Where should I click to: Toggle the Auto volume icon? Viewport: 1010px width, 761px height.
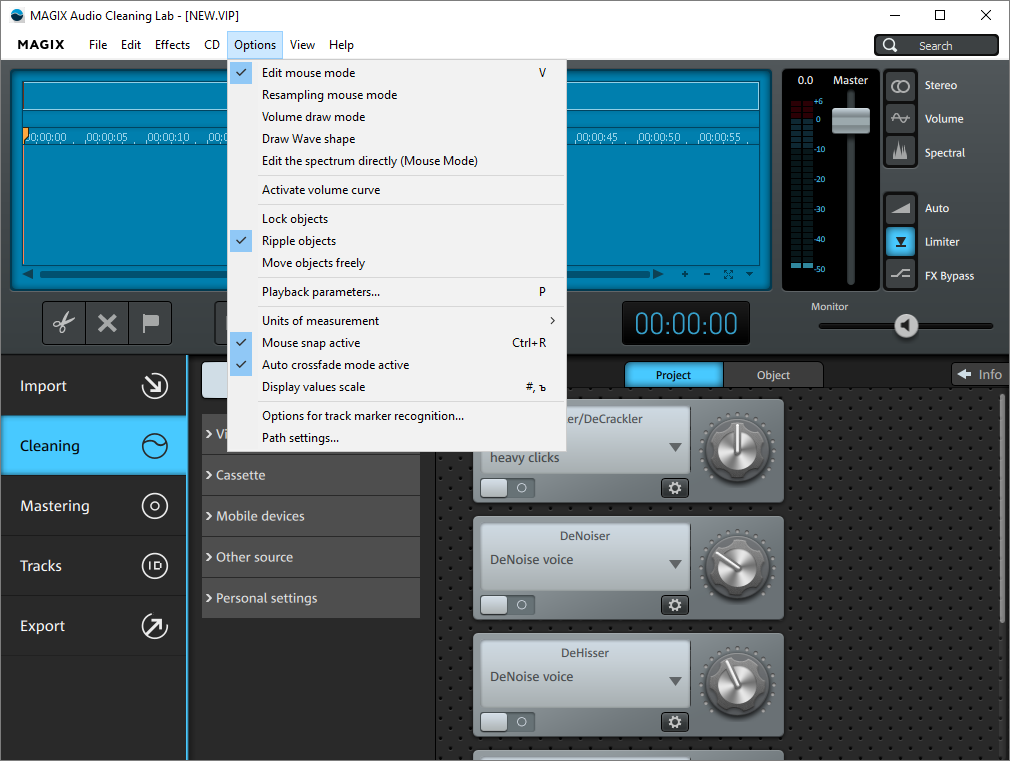click(900, 208)
